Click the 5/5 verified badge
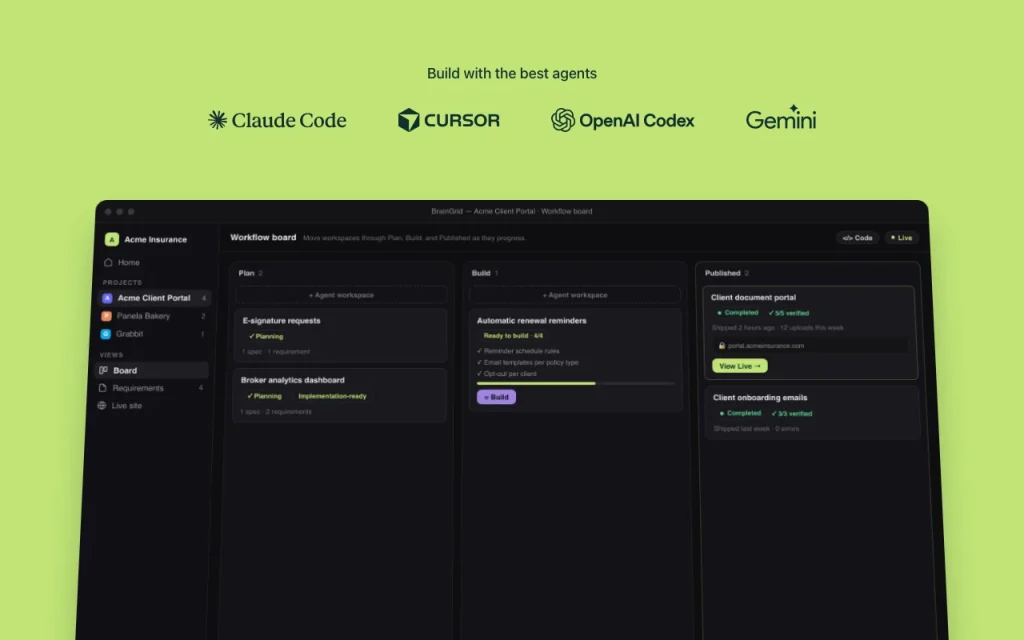This screenshot has width=1024, height=640. pos(788,313)
